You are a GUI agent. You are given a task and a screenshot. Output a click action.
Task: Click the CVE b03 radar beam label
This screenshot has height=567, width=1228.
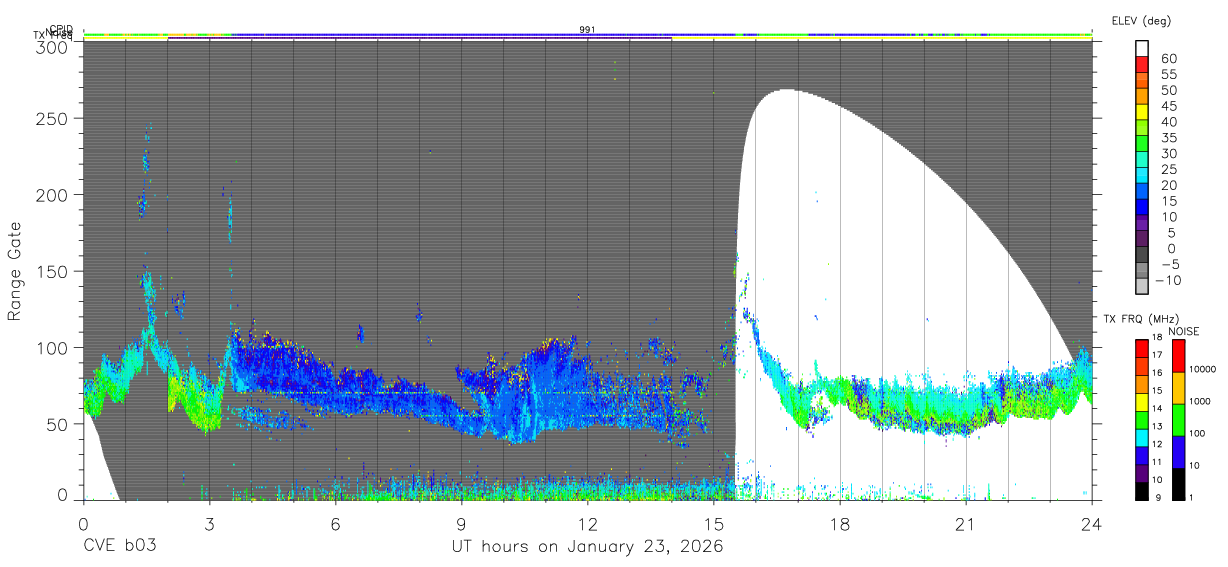119,547
